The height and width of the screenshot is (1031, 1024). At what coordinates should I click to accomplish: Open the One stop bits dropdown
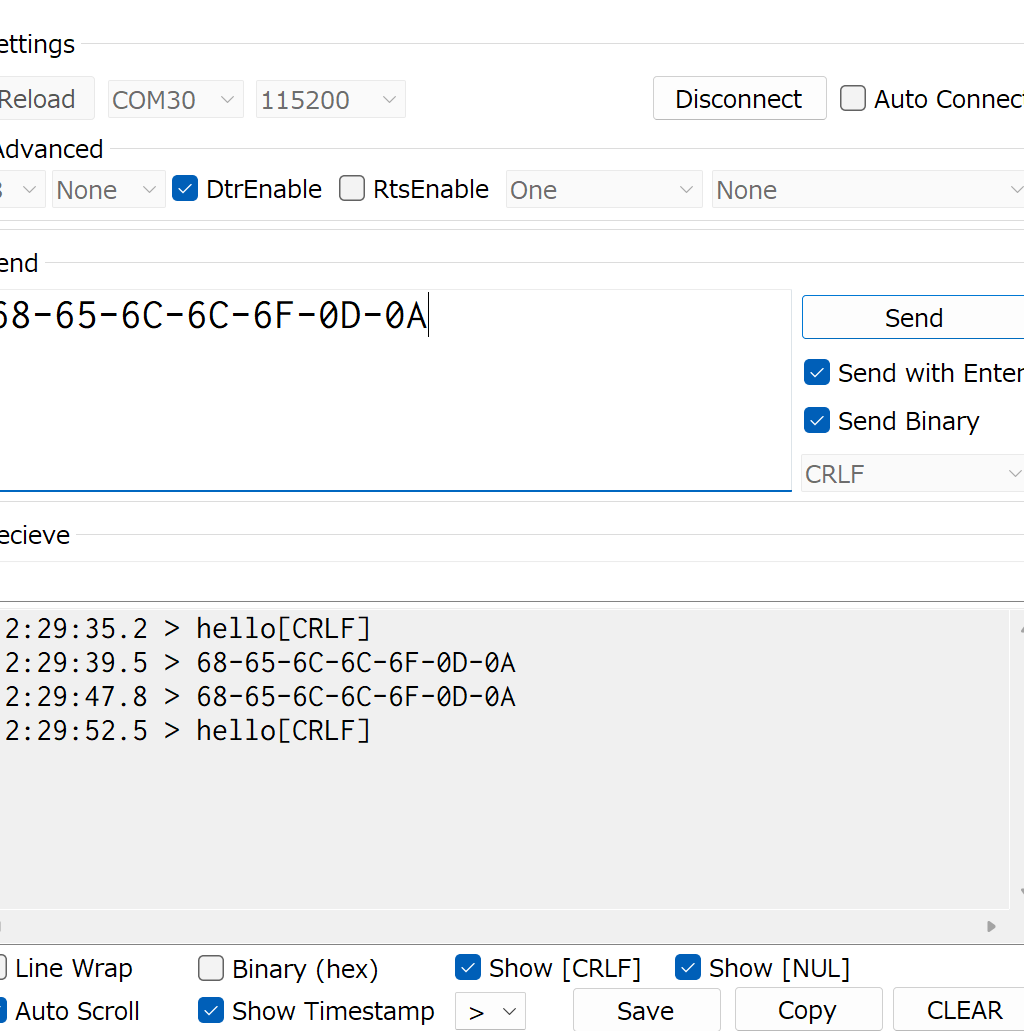coord(603,190)
